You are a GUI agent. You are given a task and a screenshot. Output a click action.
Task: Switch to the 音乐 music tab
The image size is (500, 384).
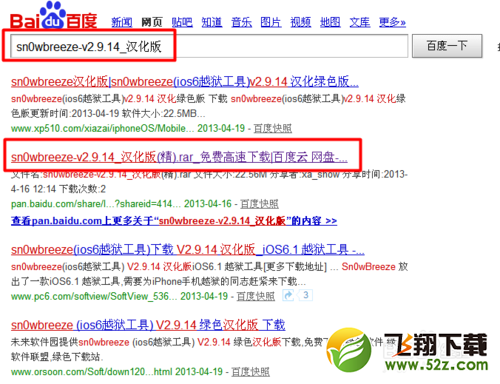241,22
